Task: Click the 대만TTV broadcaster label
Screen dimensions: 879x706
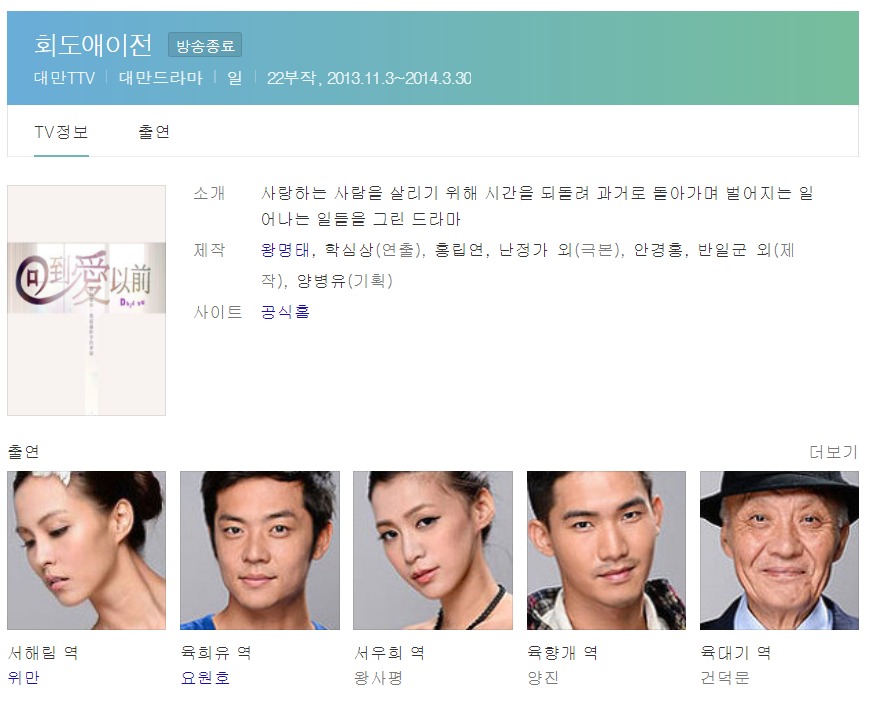Action: (64, 78)
